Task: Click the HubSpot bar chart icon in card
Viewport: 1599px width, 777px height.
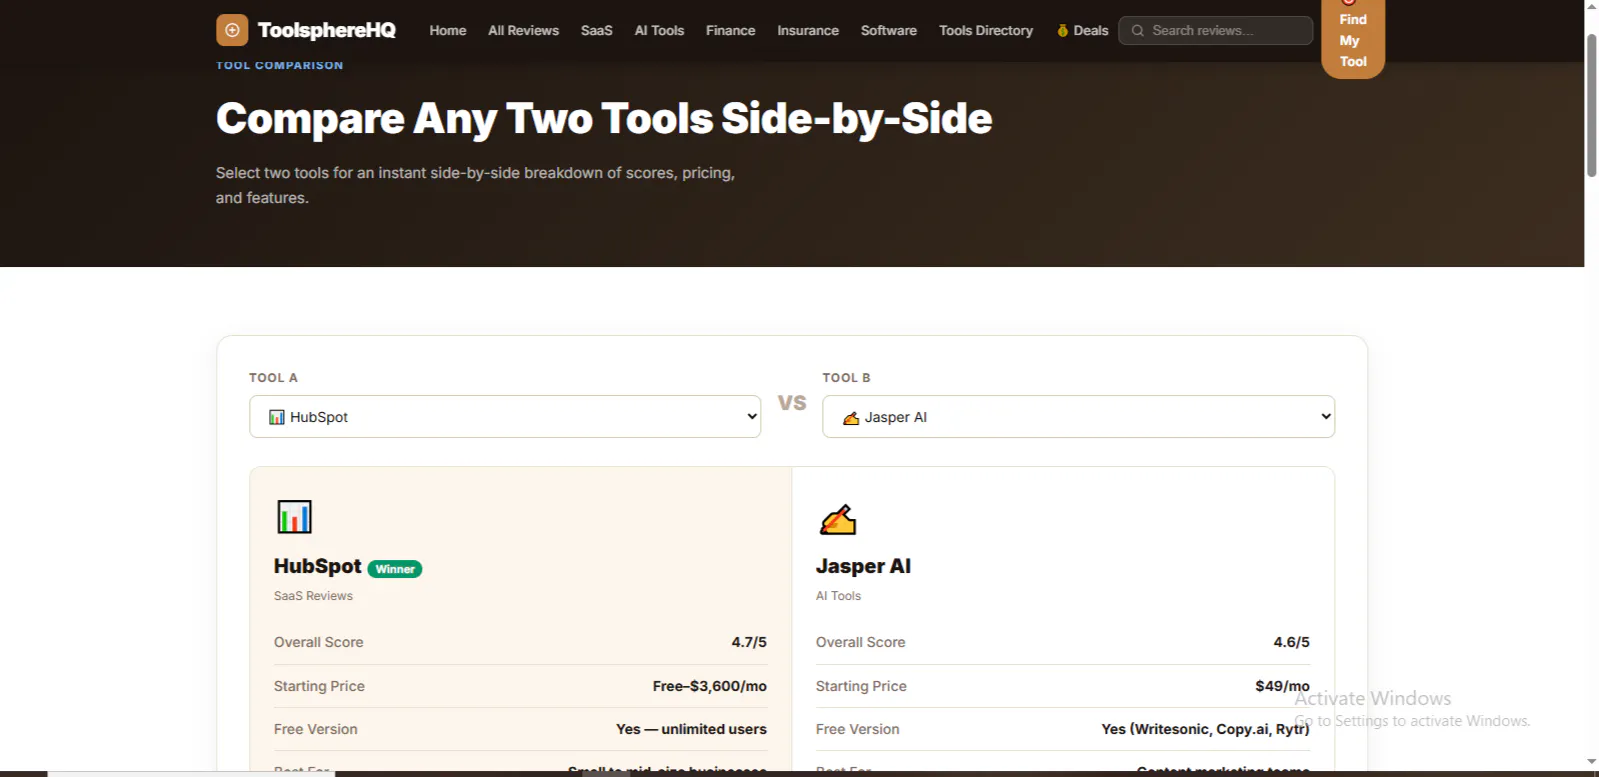Action: pos(294,517)
